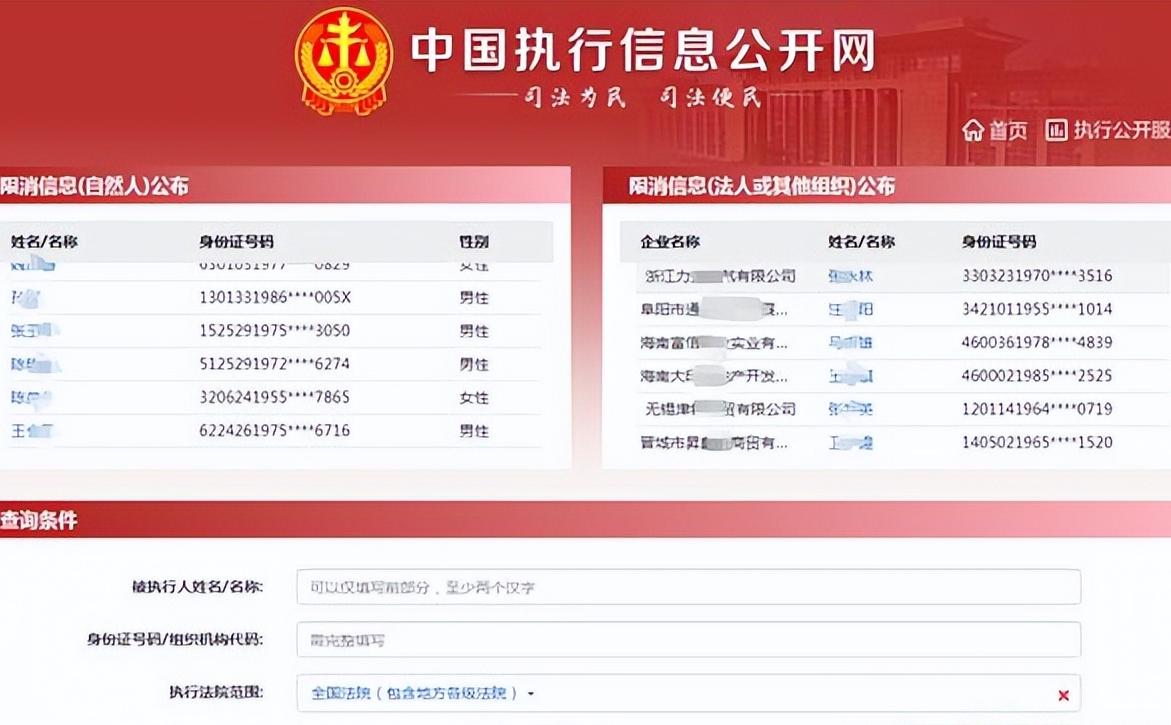Click ID number 1301331986****005X
Image resolution: width=1171 pixels, height=725 pixels.
coord(275,297)
